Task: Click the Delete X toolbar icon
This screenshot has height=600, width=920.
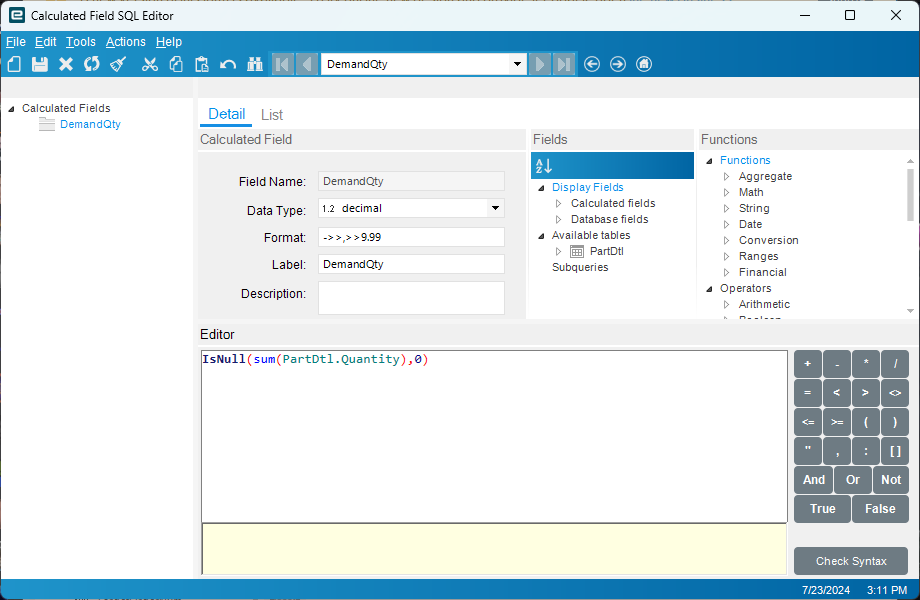Action: [66, 64]
